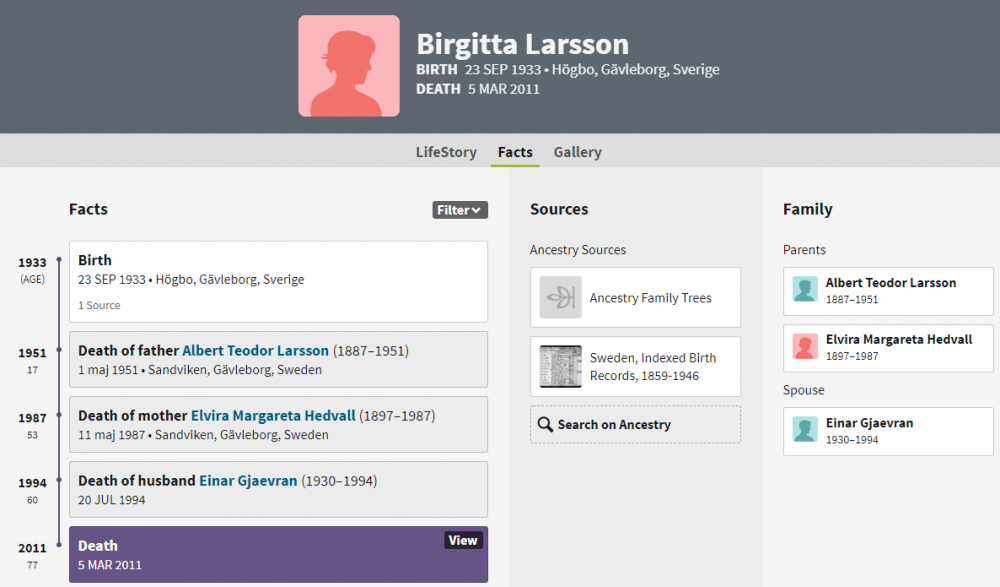Open the Swedish birth records thumbnail image
This screenshot has width=1000, height=587.
click(561, 366)
